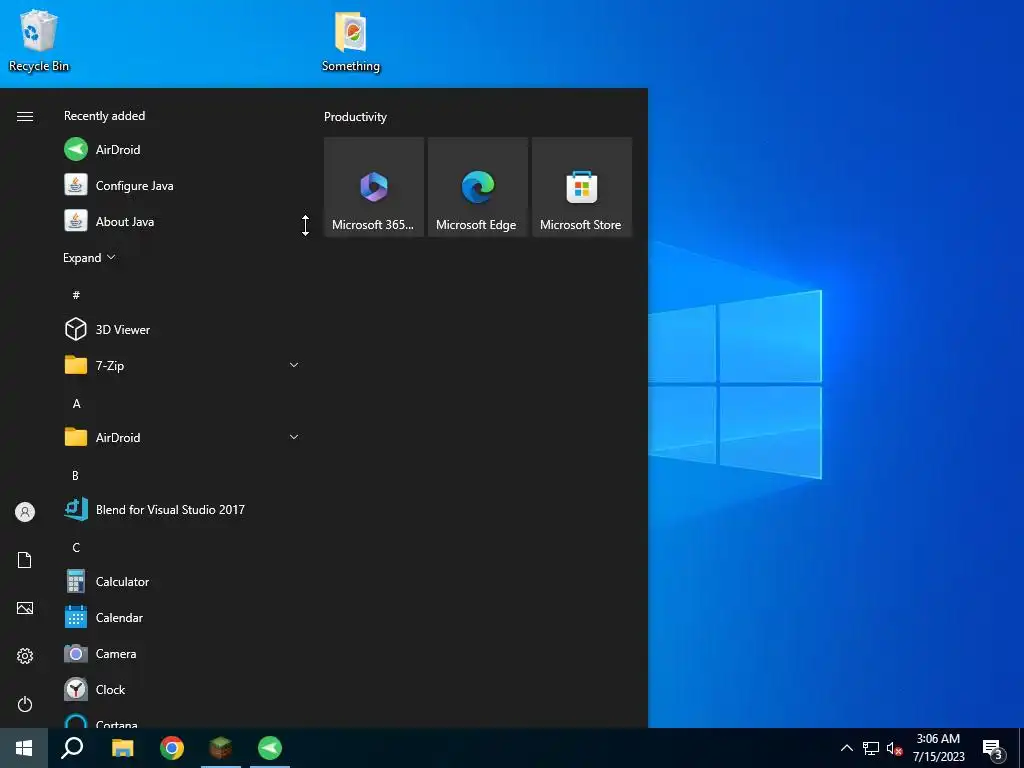Open About Java

pos(182,221)
